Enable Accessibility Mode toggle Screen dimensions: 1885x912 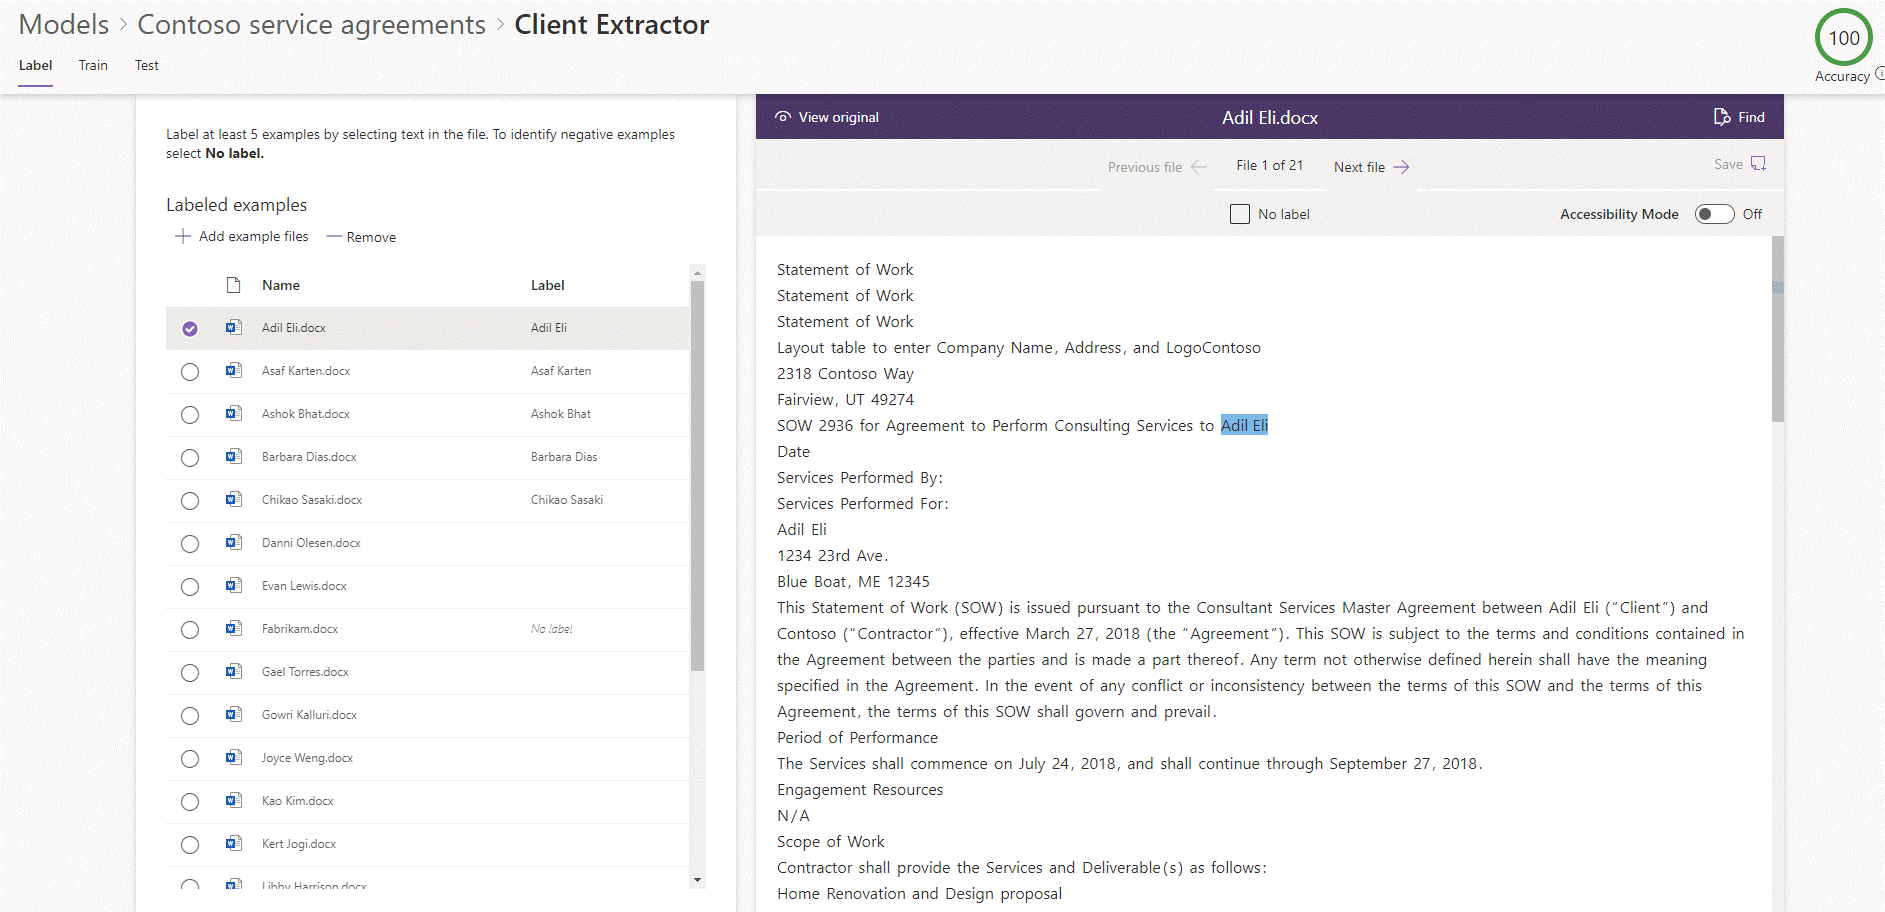coord(1714,213)
